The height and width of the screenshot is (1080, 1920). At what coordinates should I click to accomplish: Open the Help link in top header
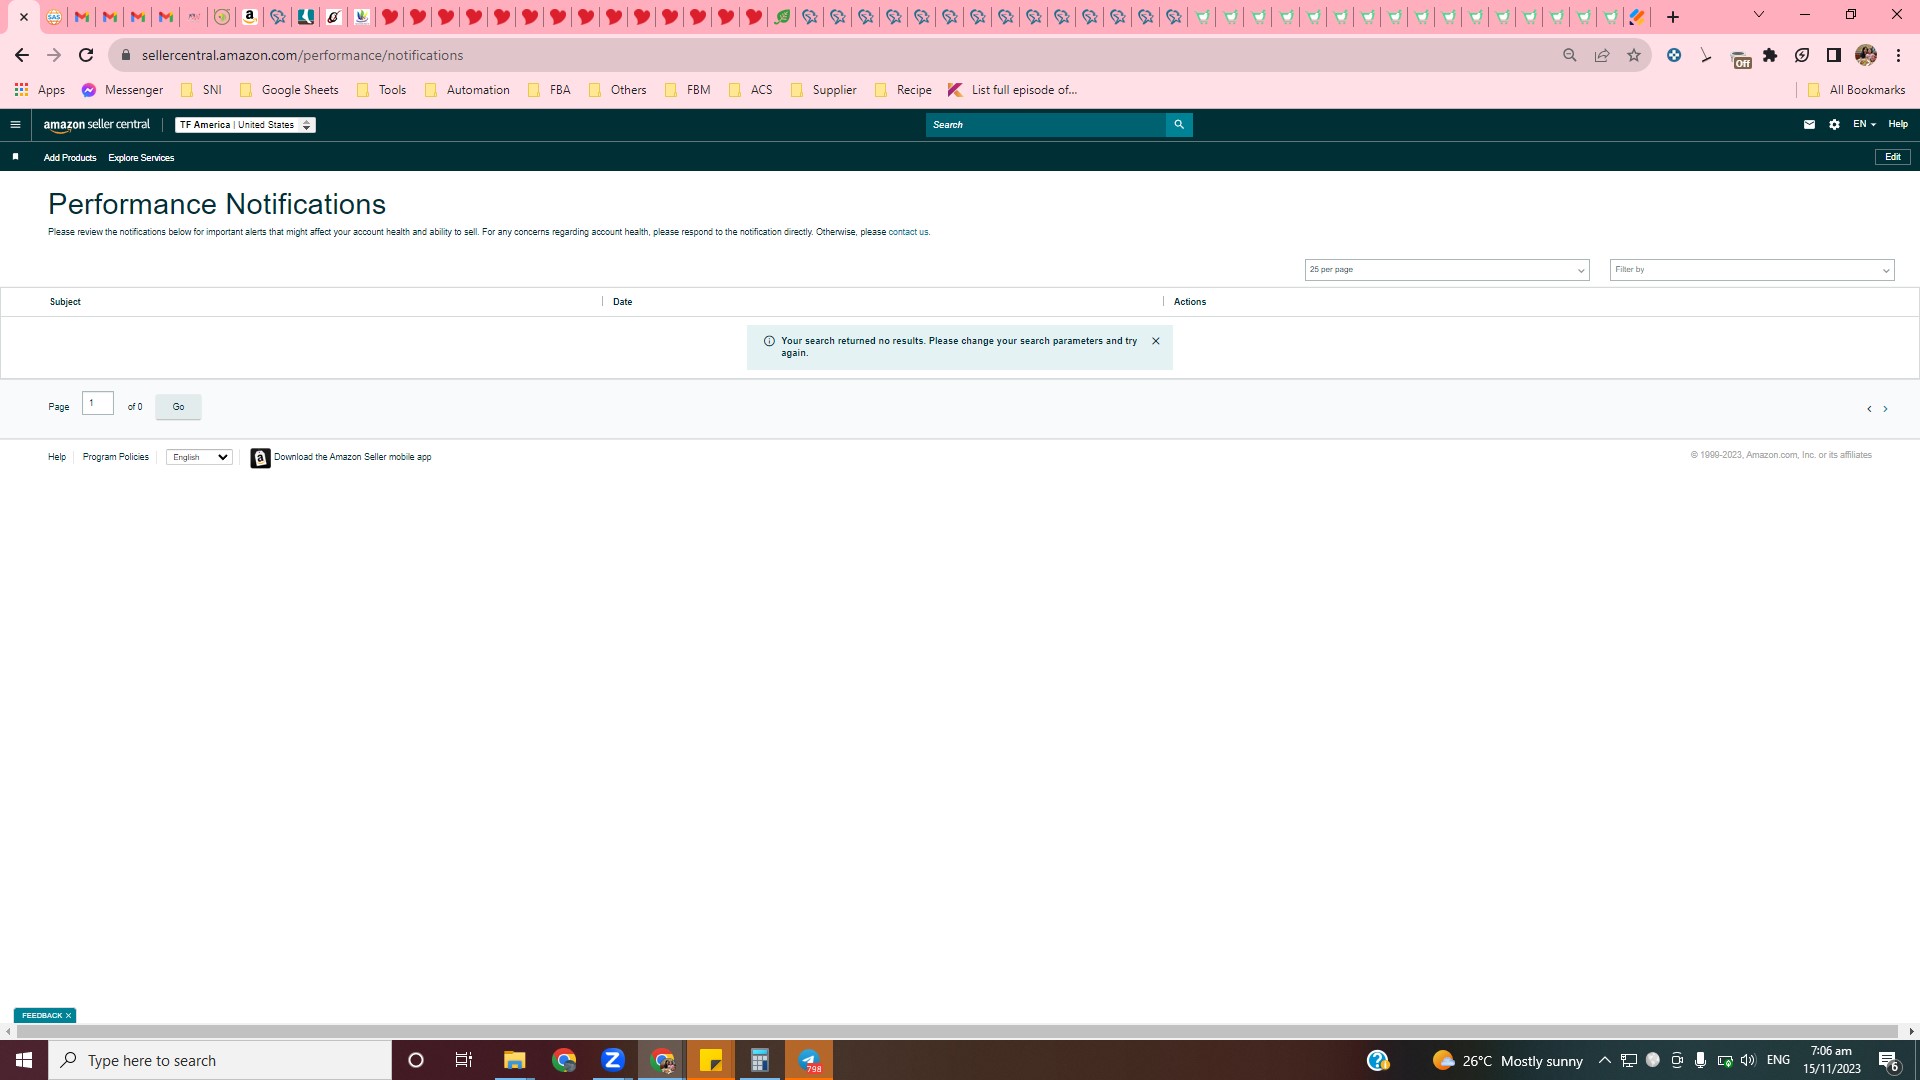tap(1898, 124)
